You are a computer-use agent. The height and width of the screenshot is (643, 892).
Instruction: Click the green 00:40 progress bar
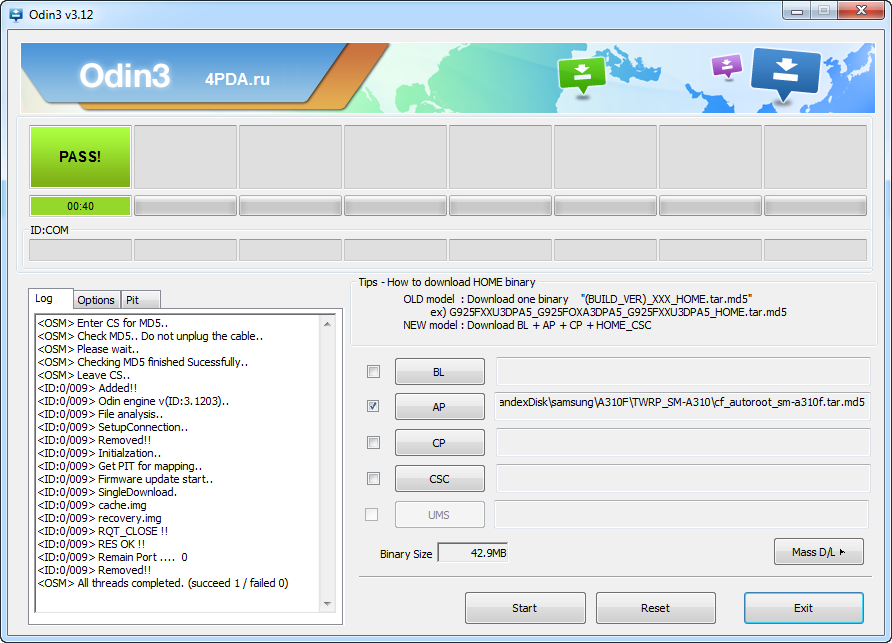80,206
